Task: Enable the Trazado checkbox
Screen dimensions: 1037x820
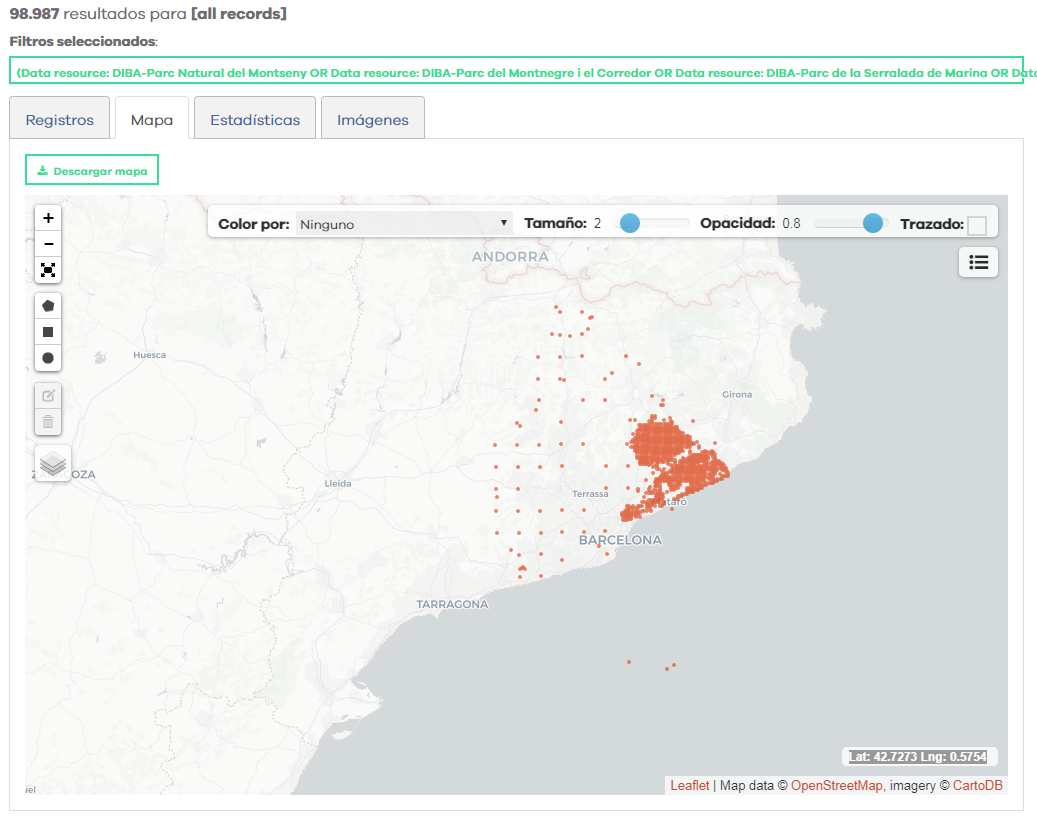Action: point(977,226)
